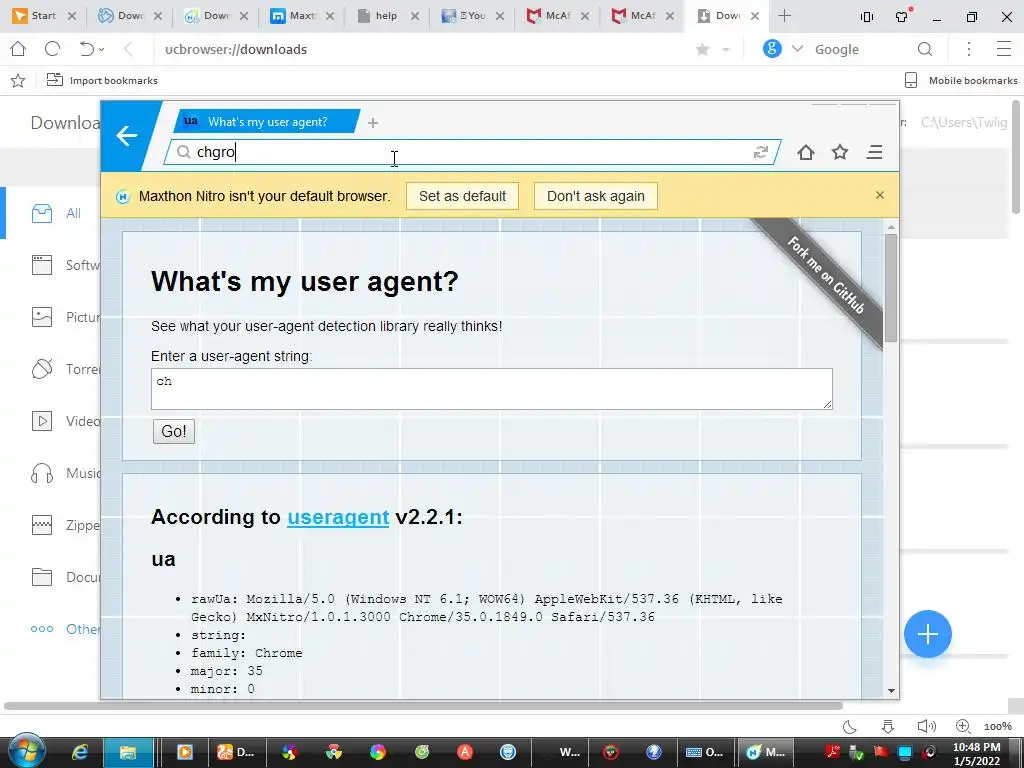Click the Maxthon Nitro favorites star

pos(840,152)
